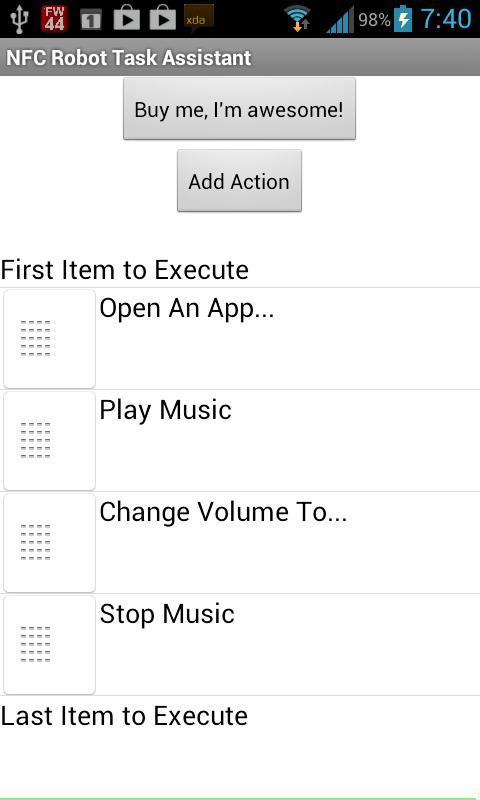
Task: Tap the 7:40 clock in status bar
Action: 446,19
